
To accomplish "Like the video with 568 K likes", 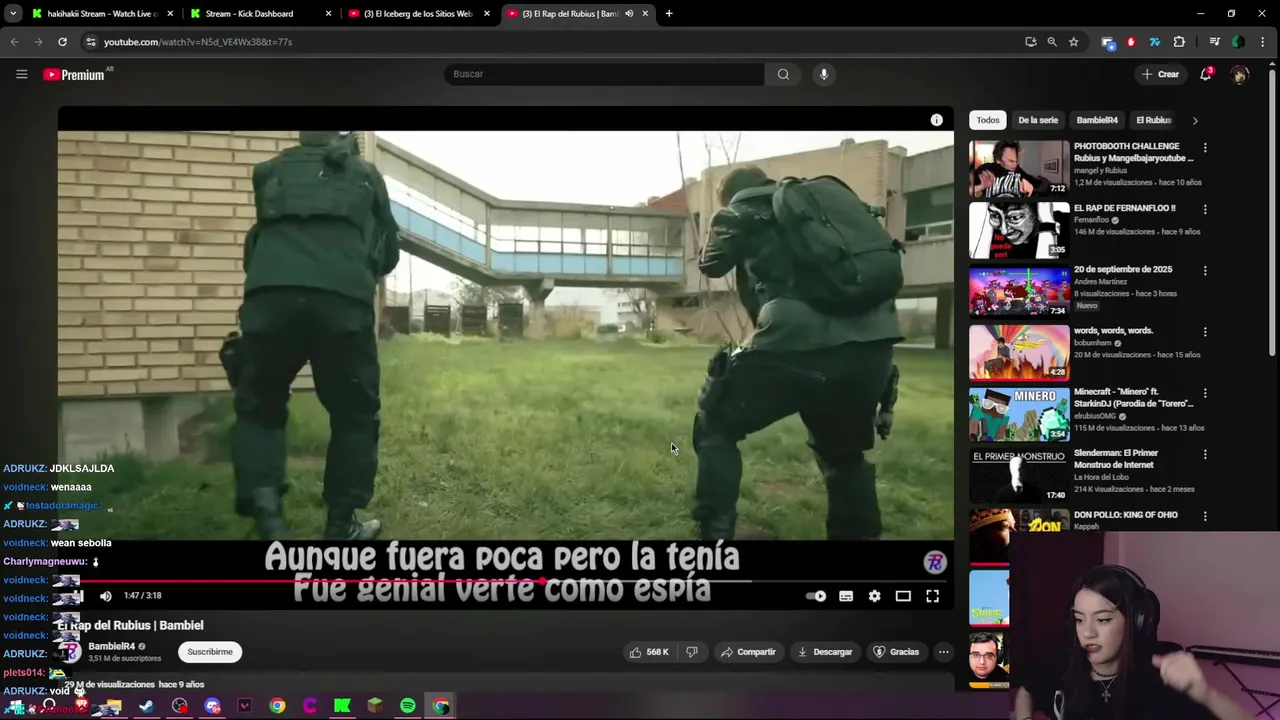I will click(649, 652).
